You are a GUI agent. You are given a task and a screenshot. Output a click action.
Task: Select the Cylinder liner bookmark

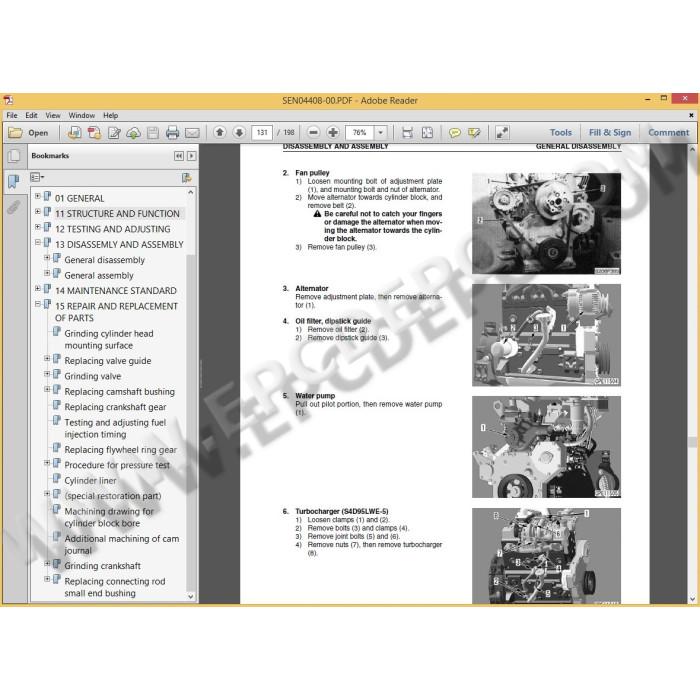point(90,480)
